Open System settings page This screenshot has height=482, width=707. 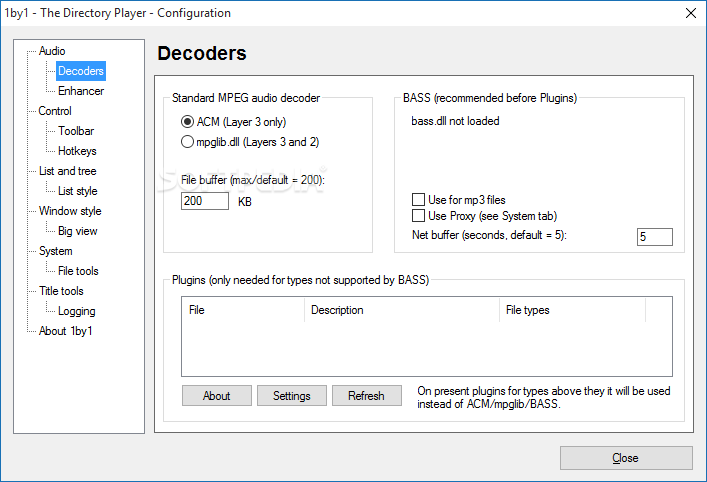[55, 251]
